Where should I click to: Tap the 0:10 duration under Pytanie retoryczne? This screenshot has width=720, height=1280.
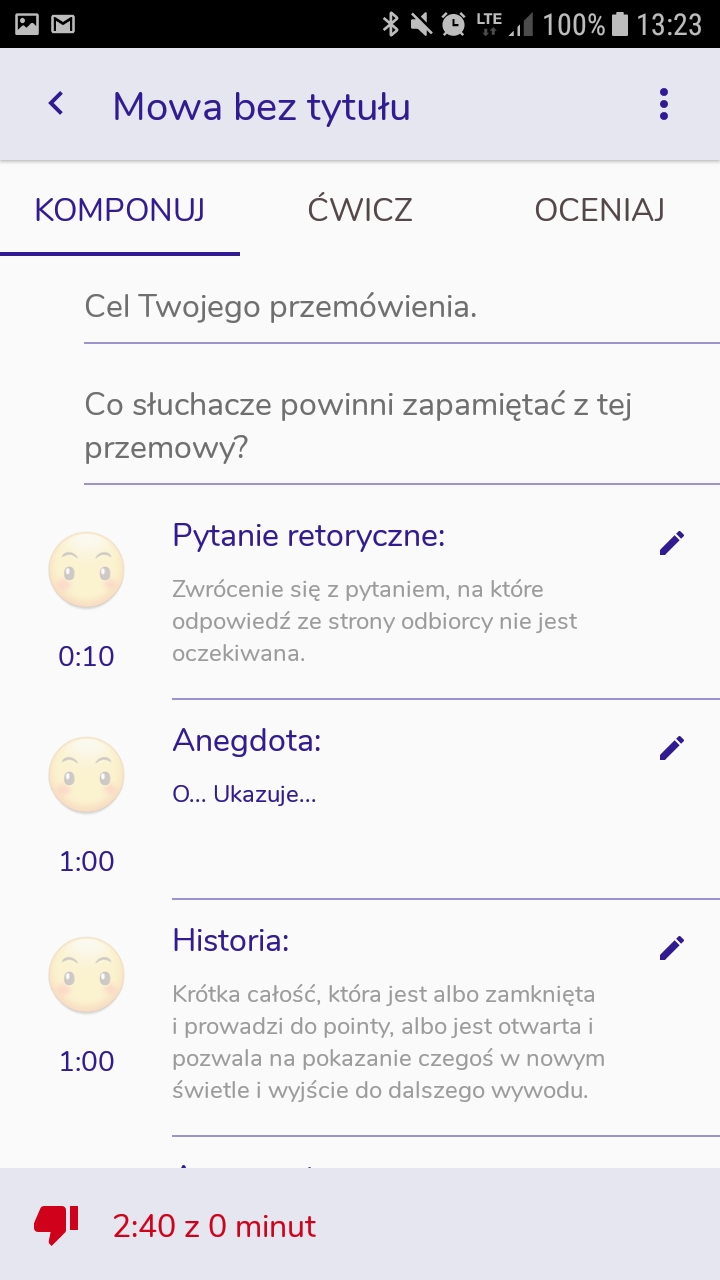[x=87, y=657]
